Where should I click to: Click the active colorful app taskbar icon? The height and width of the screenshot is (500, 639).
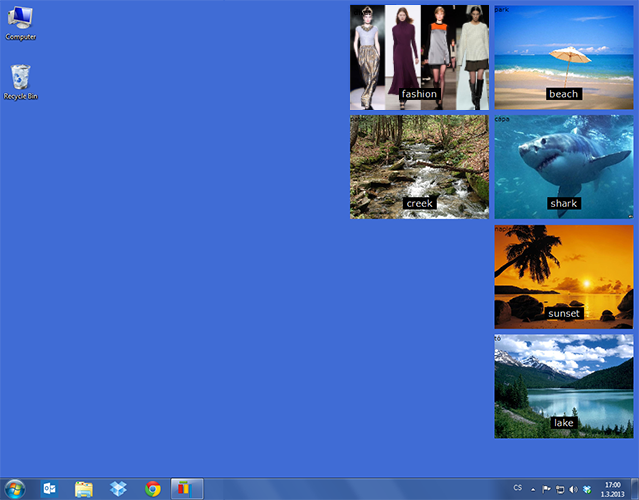[186, 489]
